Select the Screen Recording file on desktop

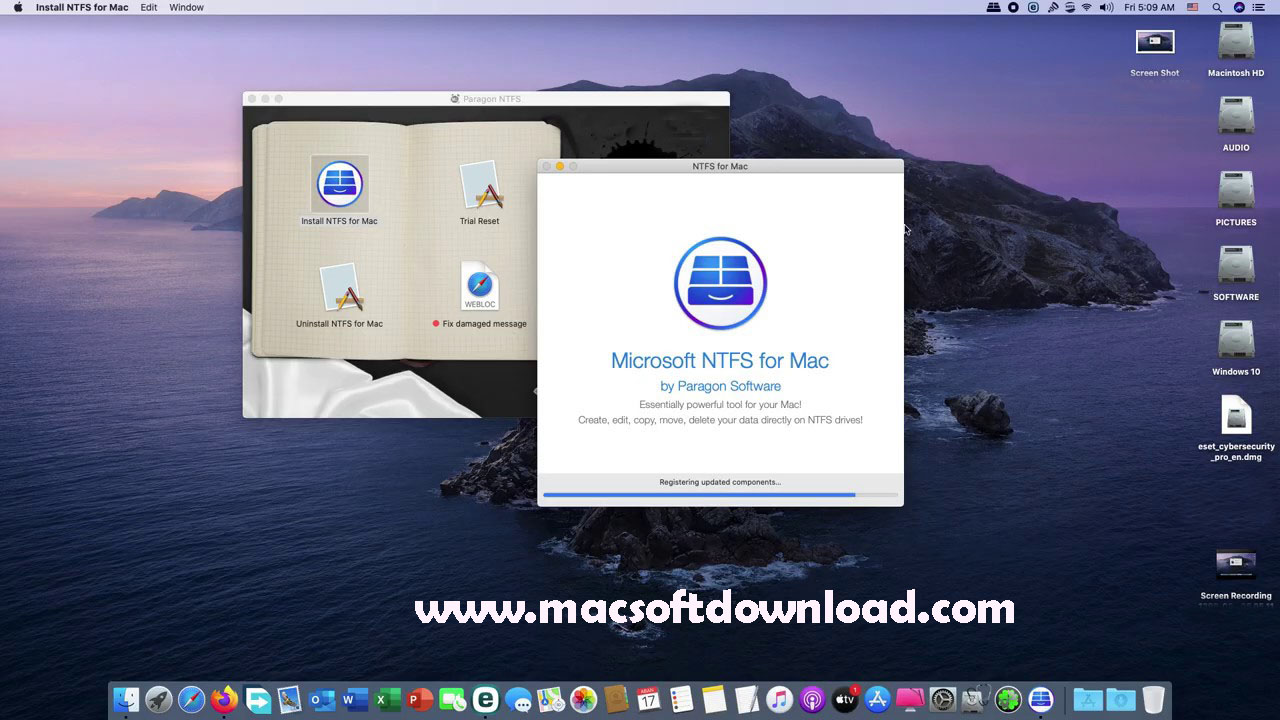(1236, 566)
